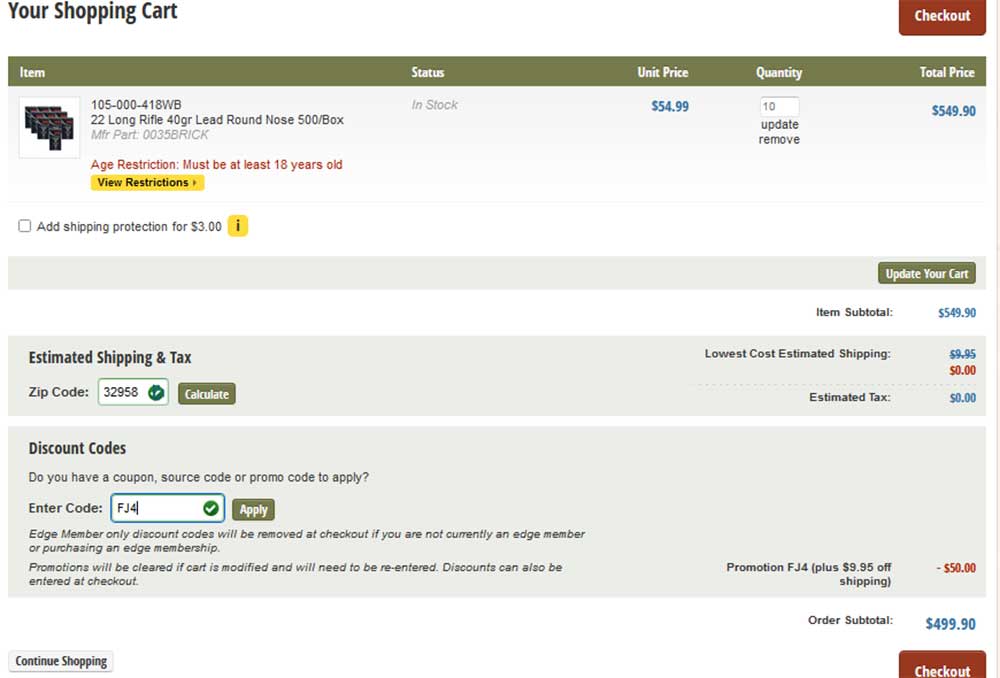Click Calculate to estimate shipping
Viewport: 1000px width, 678px height.
[x=207, y=394]
